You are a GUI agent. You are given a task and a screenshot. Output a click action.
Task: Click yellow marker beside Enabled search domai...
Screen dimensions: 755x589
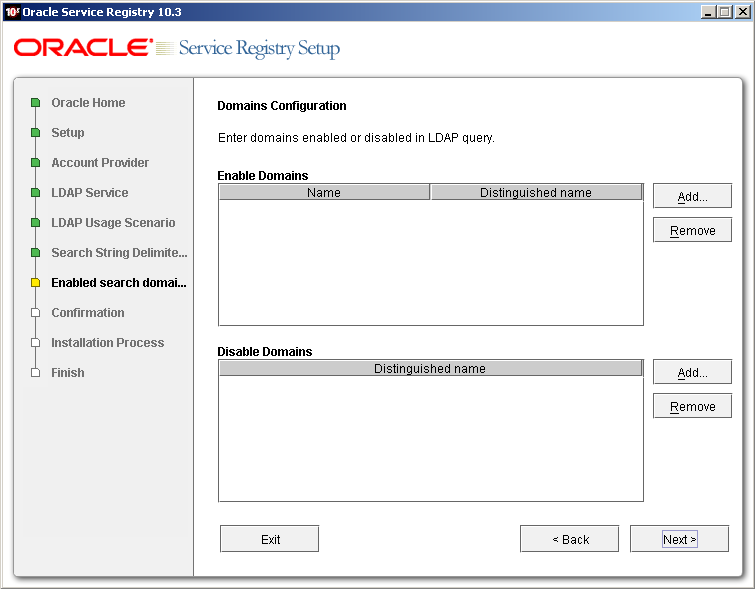tap(35, 282)
